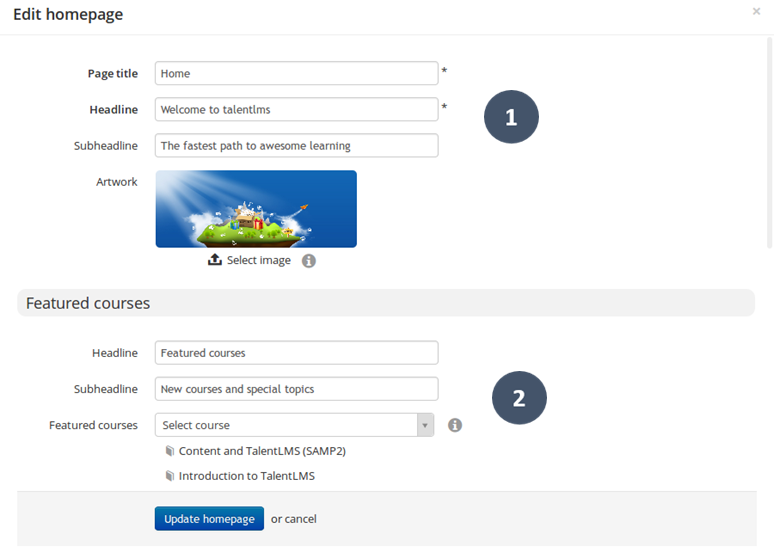774x554 pixels.
Task: Click the Select image link
Action: tap(258, 260)
